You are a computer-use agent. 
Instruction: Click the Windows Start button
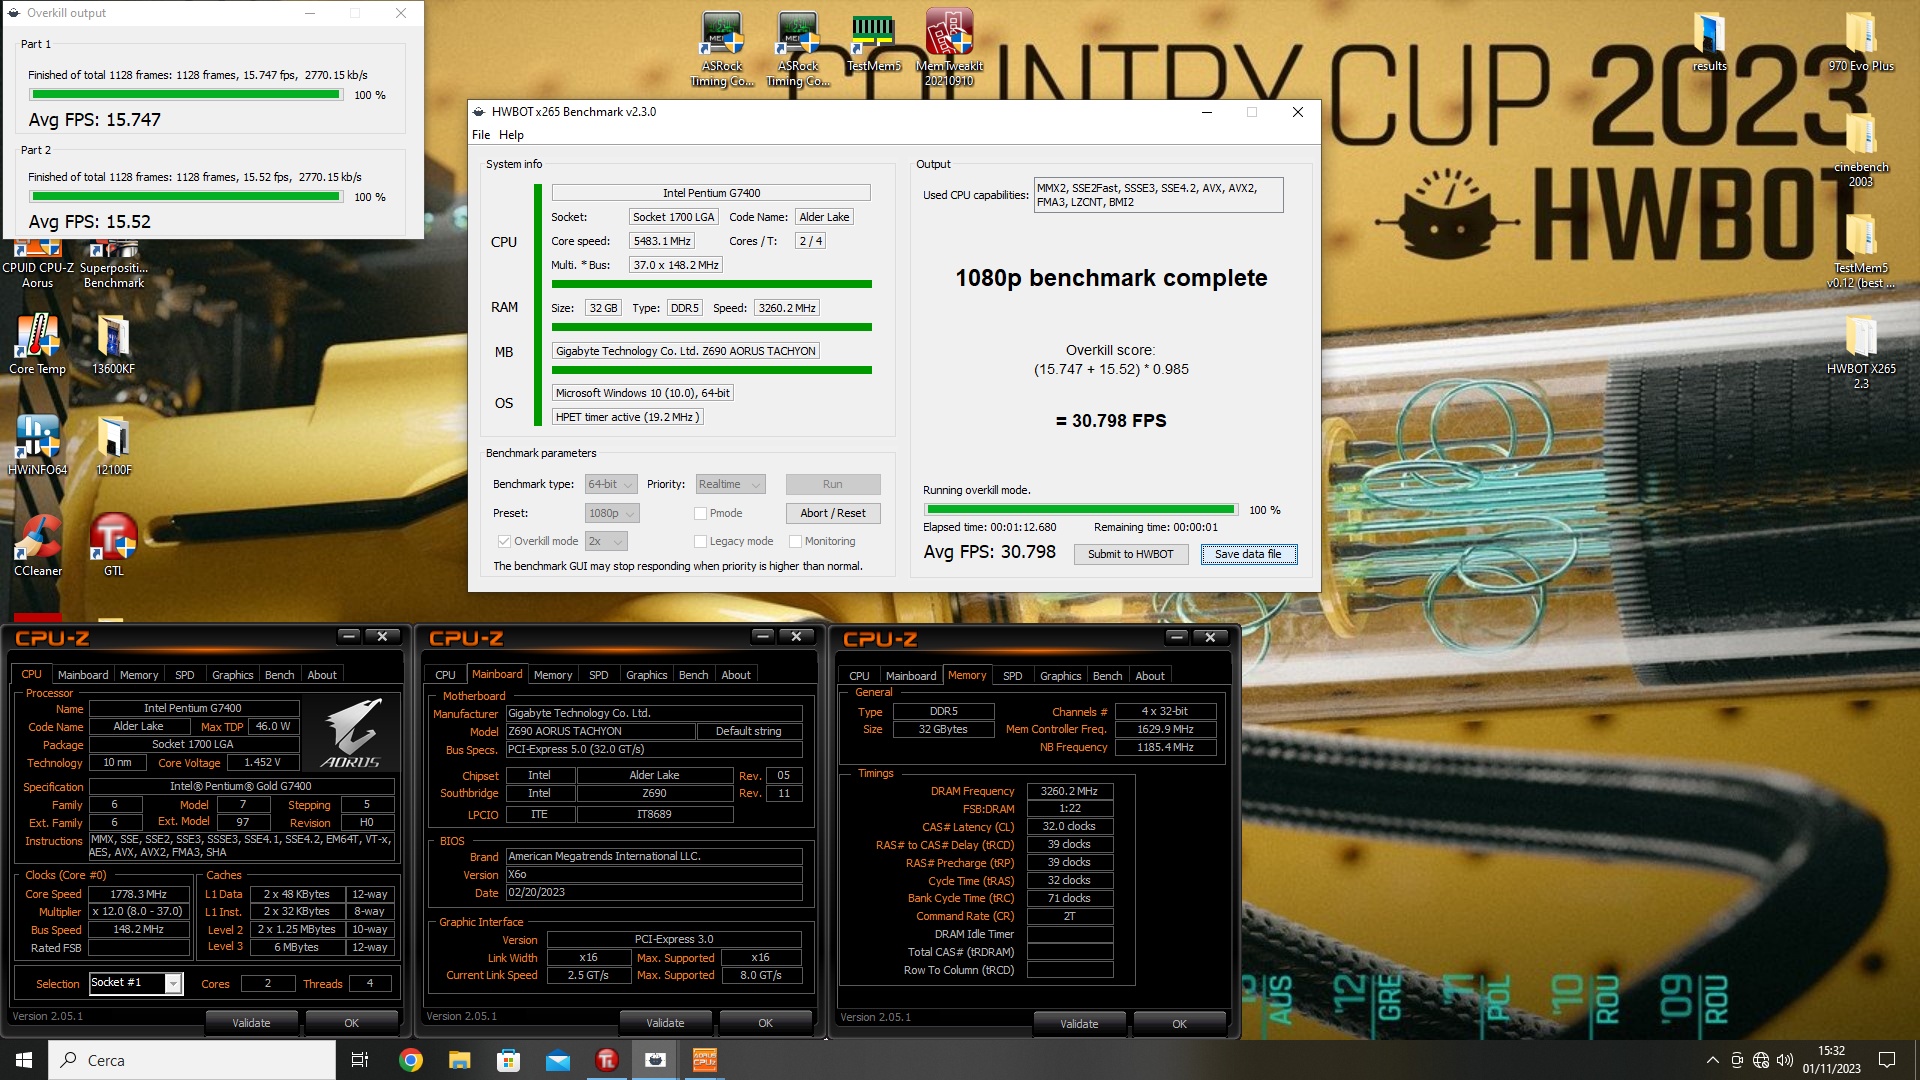[x=24, y=1060]
